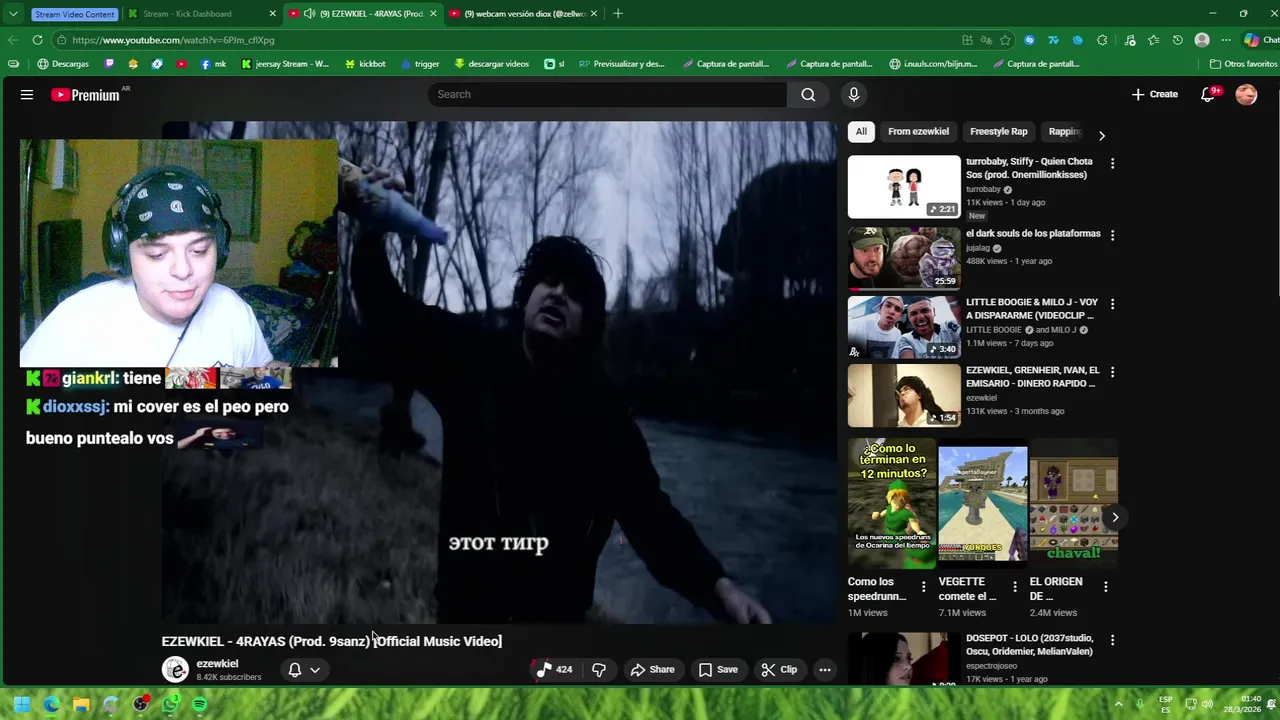Open options for el dark souls video

tap(1112, 235)
